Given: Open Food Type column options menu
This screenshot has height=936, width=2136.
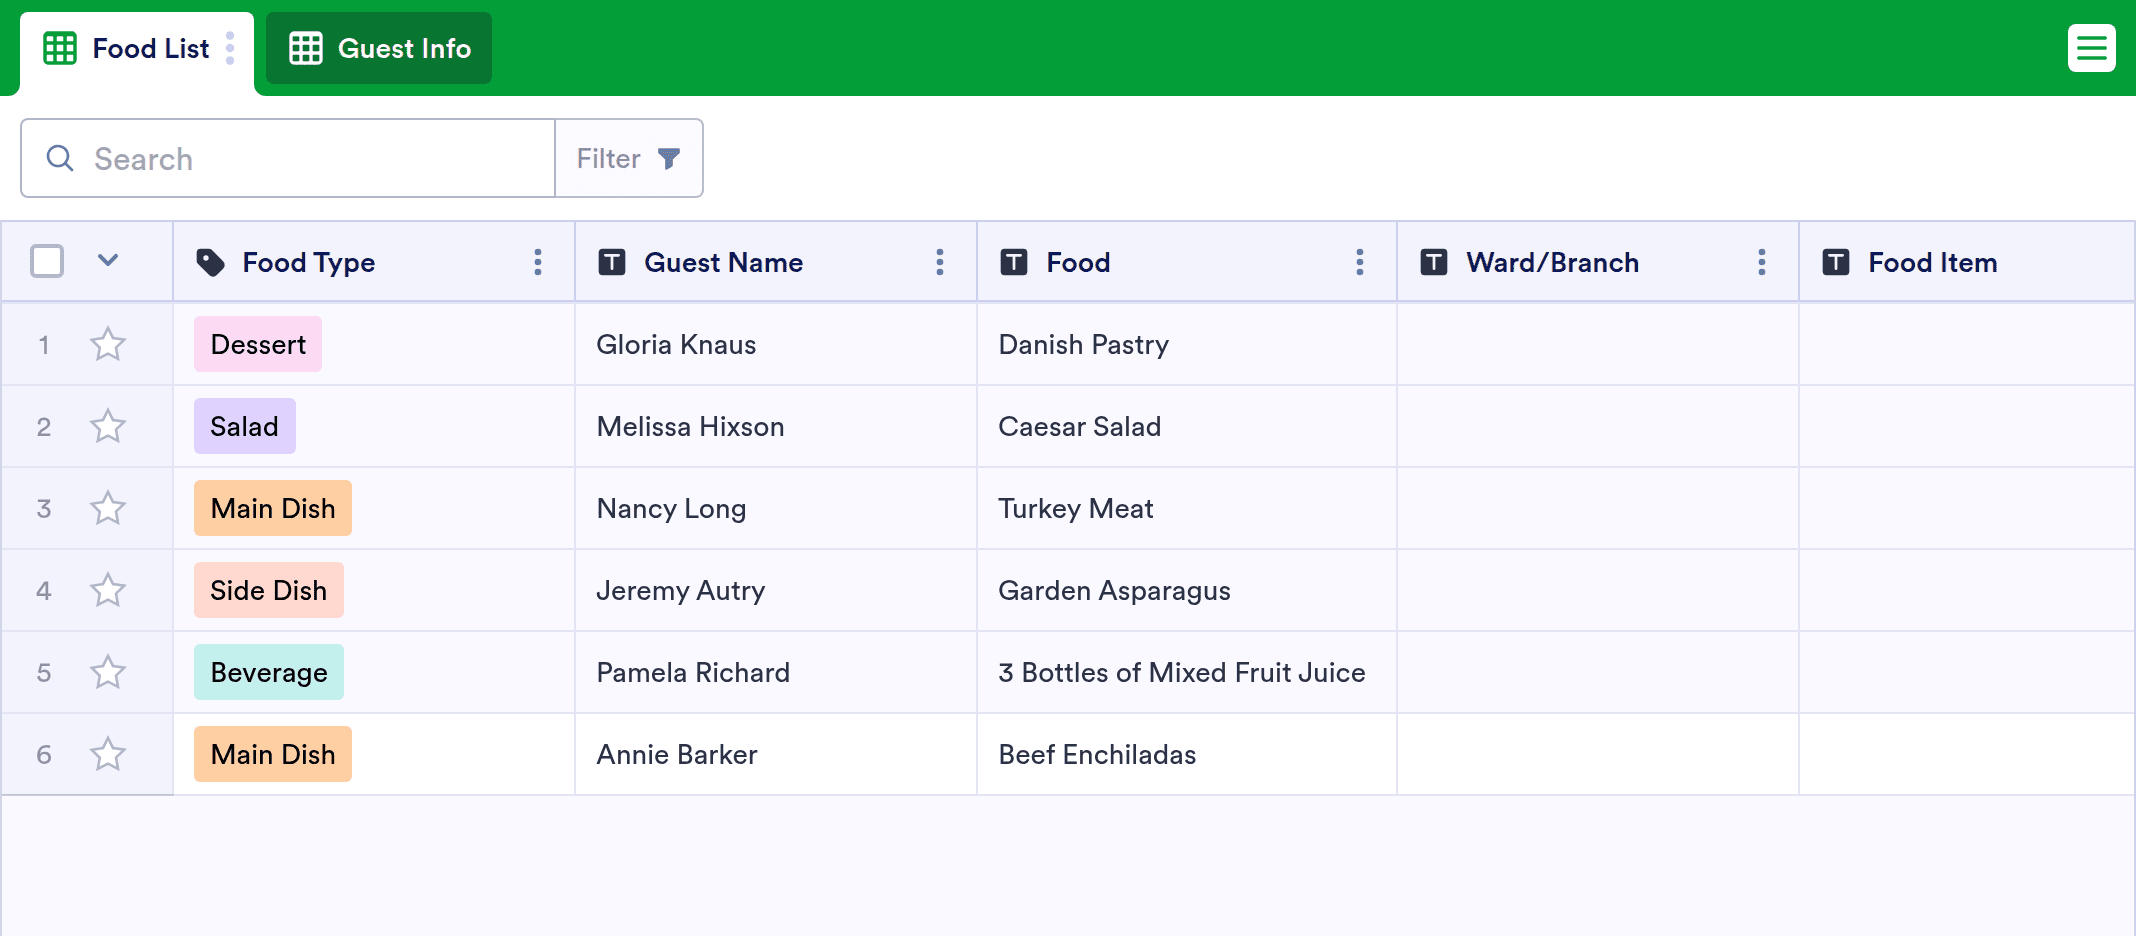Looking at the screenshot, I should [538, 262].
